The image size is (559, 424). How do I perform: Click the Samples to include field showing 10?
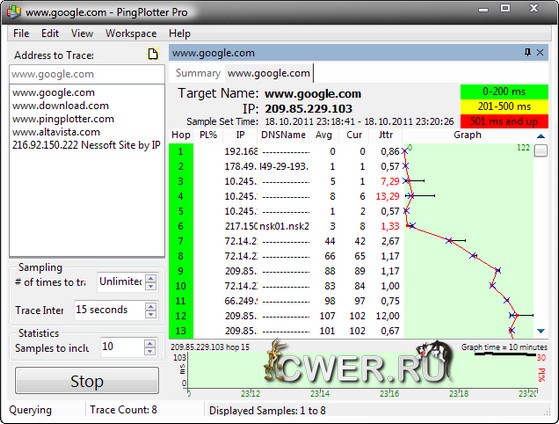click(x=122, y=347)
